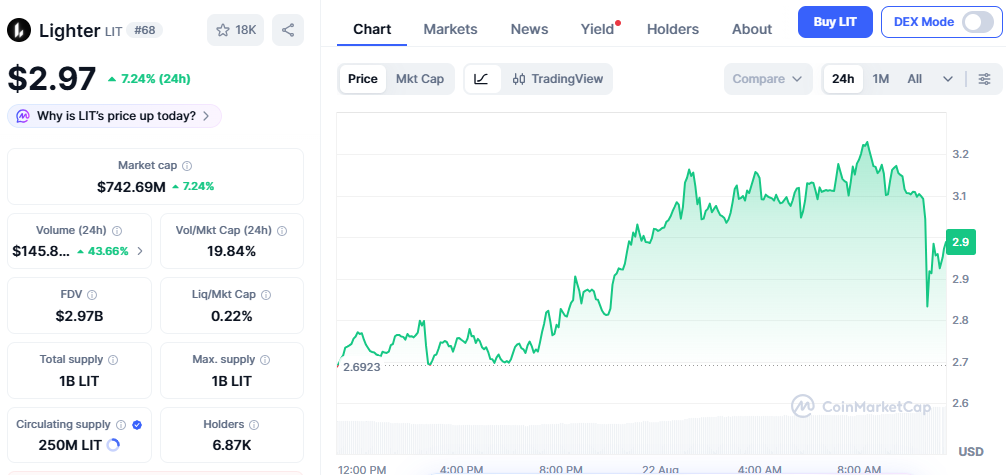Show info tooltip for Market cap
Viewport: 1006px width, 475px height.
187,166
